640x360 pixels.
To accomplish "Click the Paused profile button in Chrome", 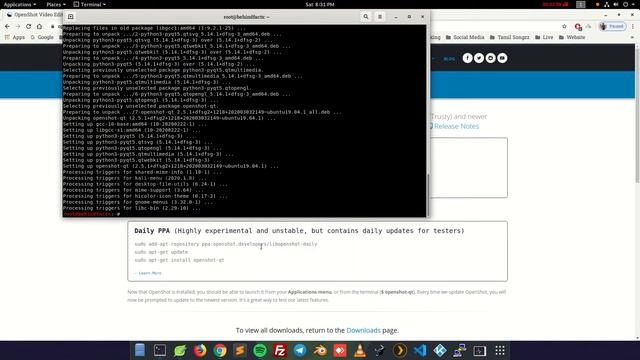I will (x=612, y=26).
